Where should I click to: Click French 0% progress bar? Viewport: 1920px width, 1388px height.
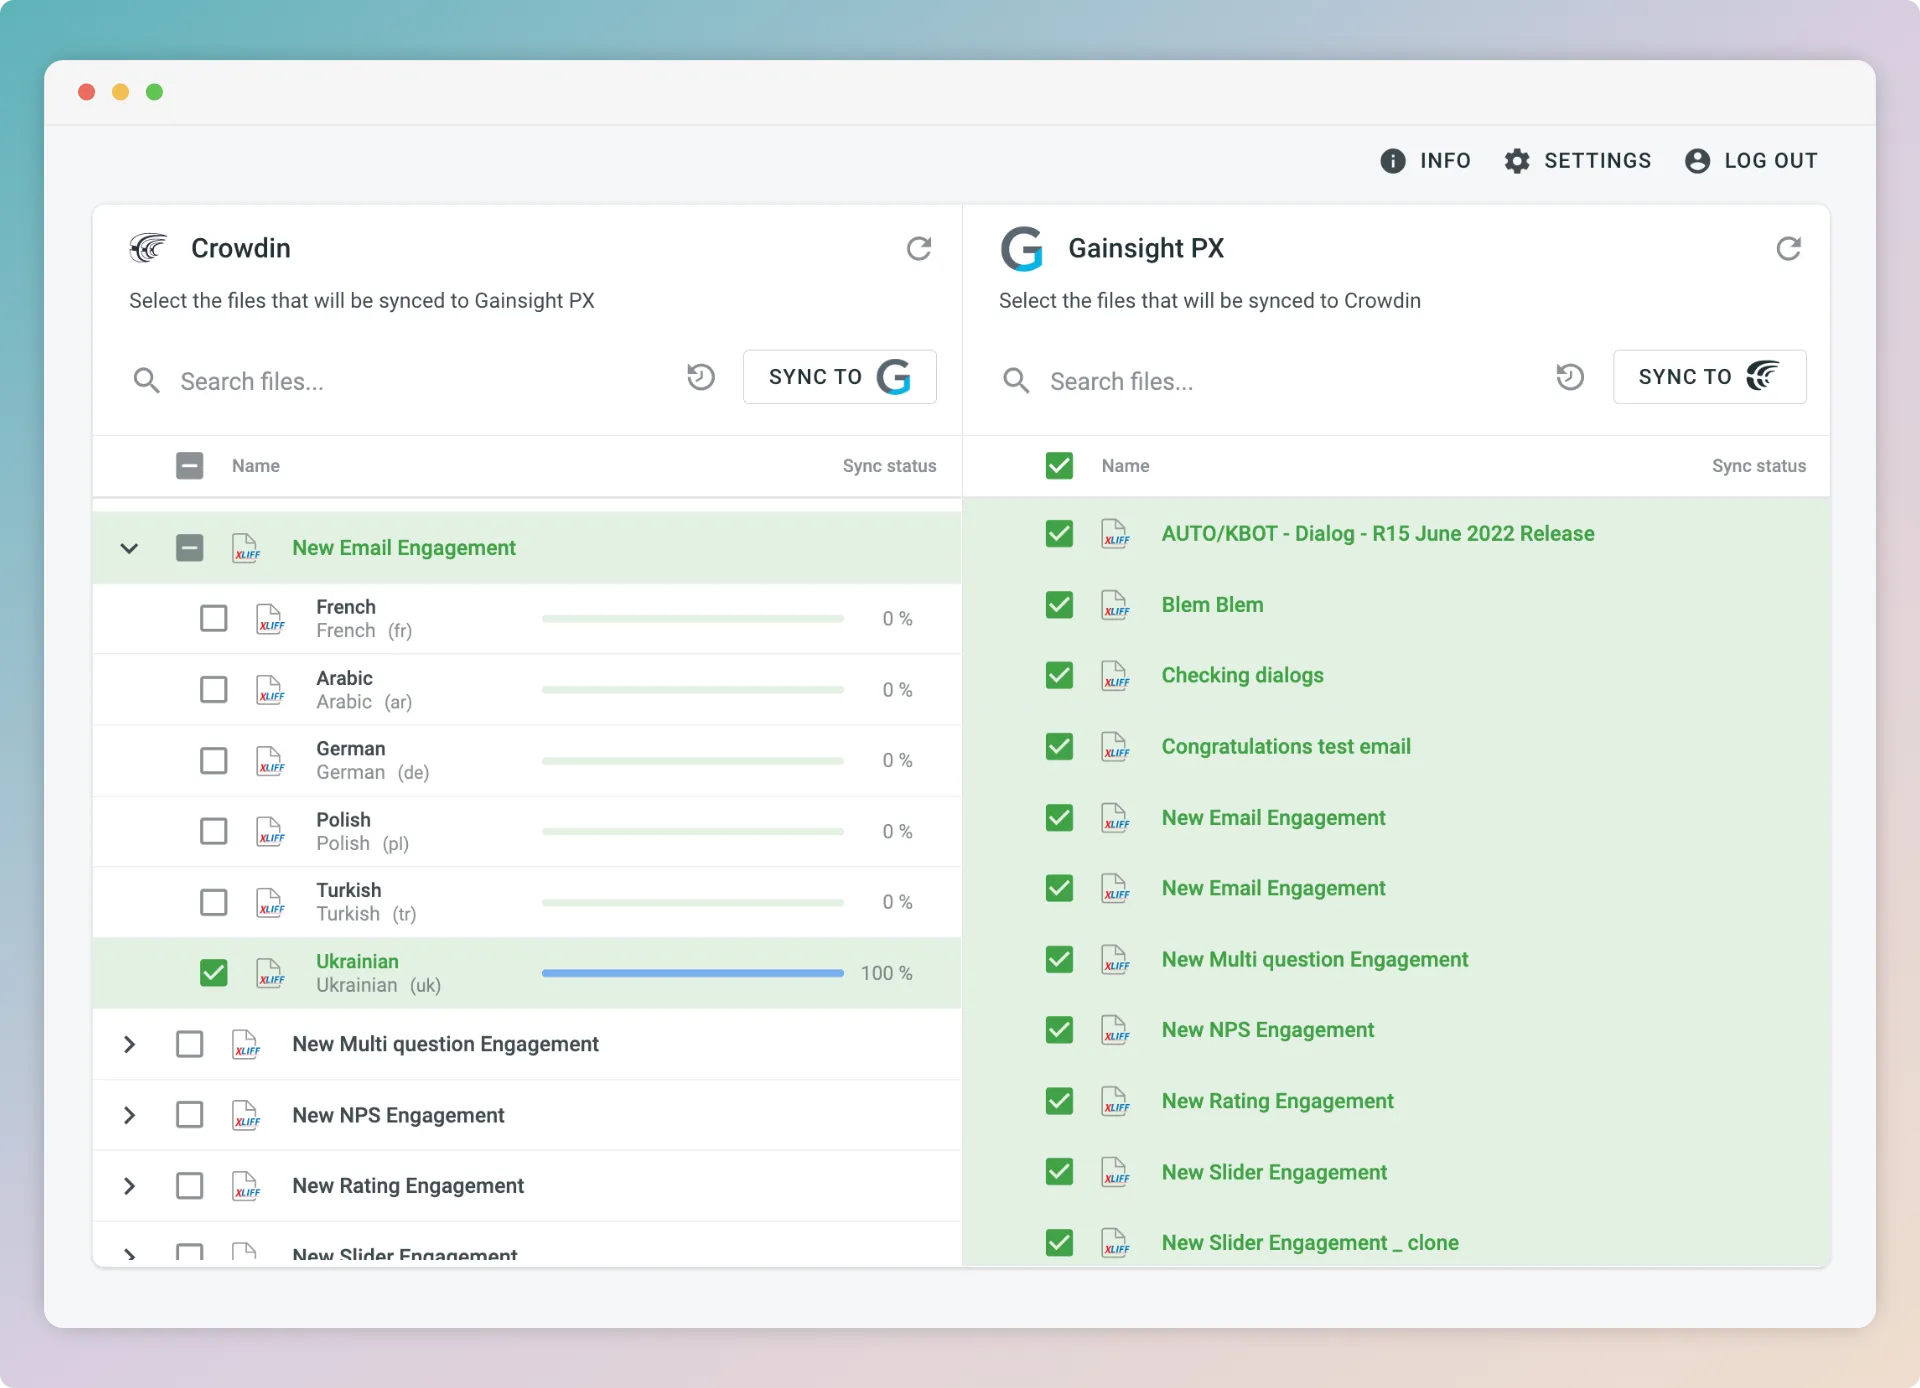[692, 619]
